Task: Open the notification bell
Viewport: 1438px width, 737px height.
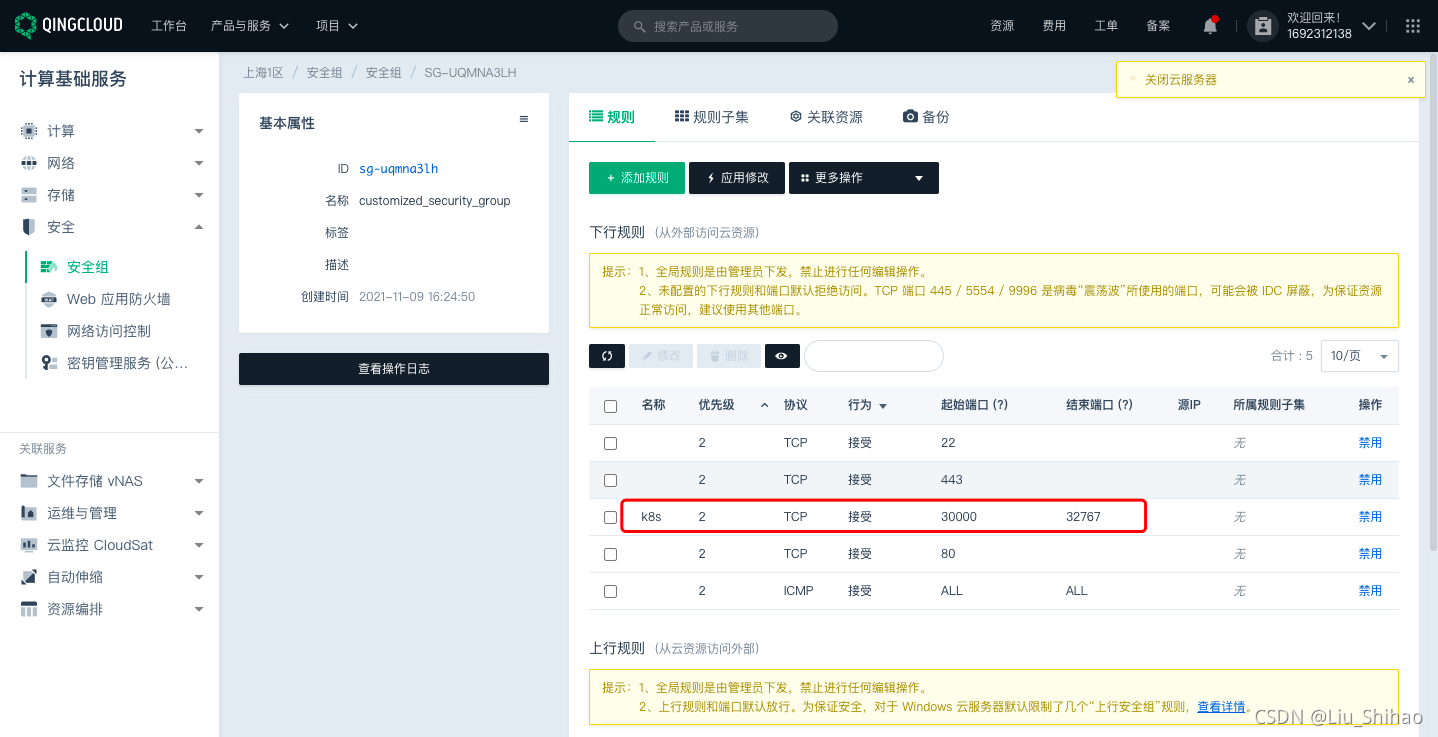Action: click(1210, 26)
